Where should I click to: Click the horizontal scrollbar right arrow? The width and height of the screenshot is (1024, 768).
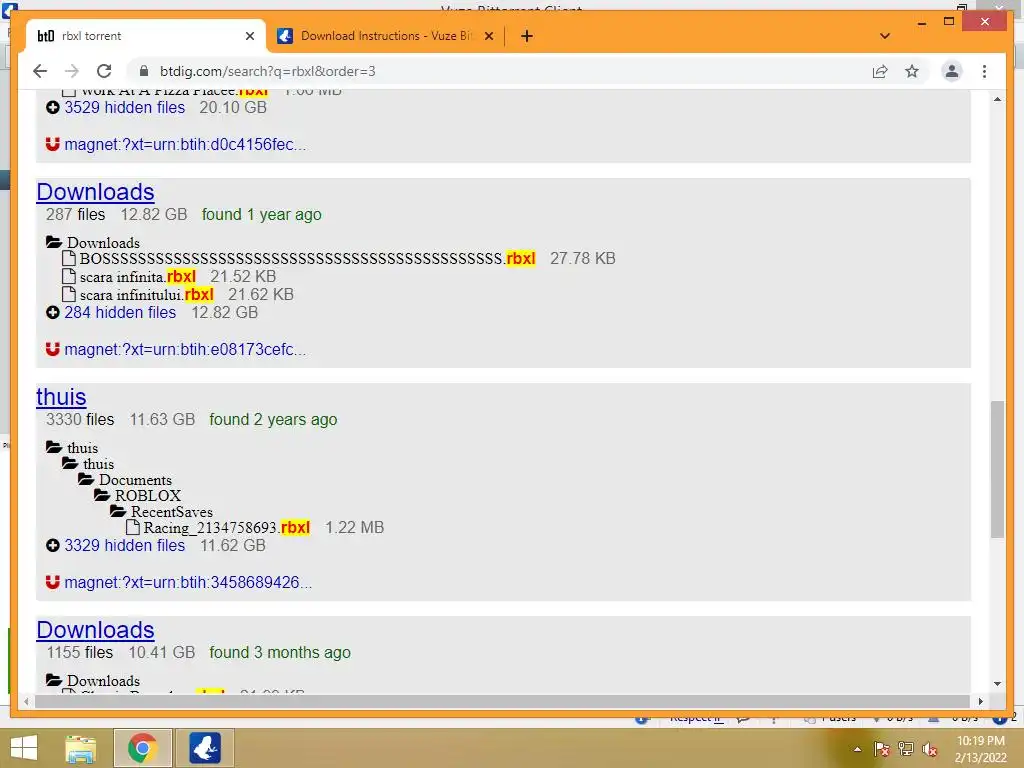(x=980, y=701)
